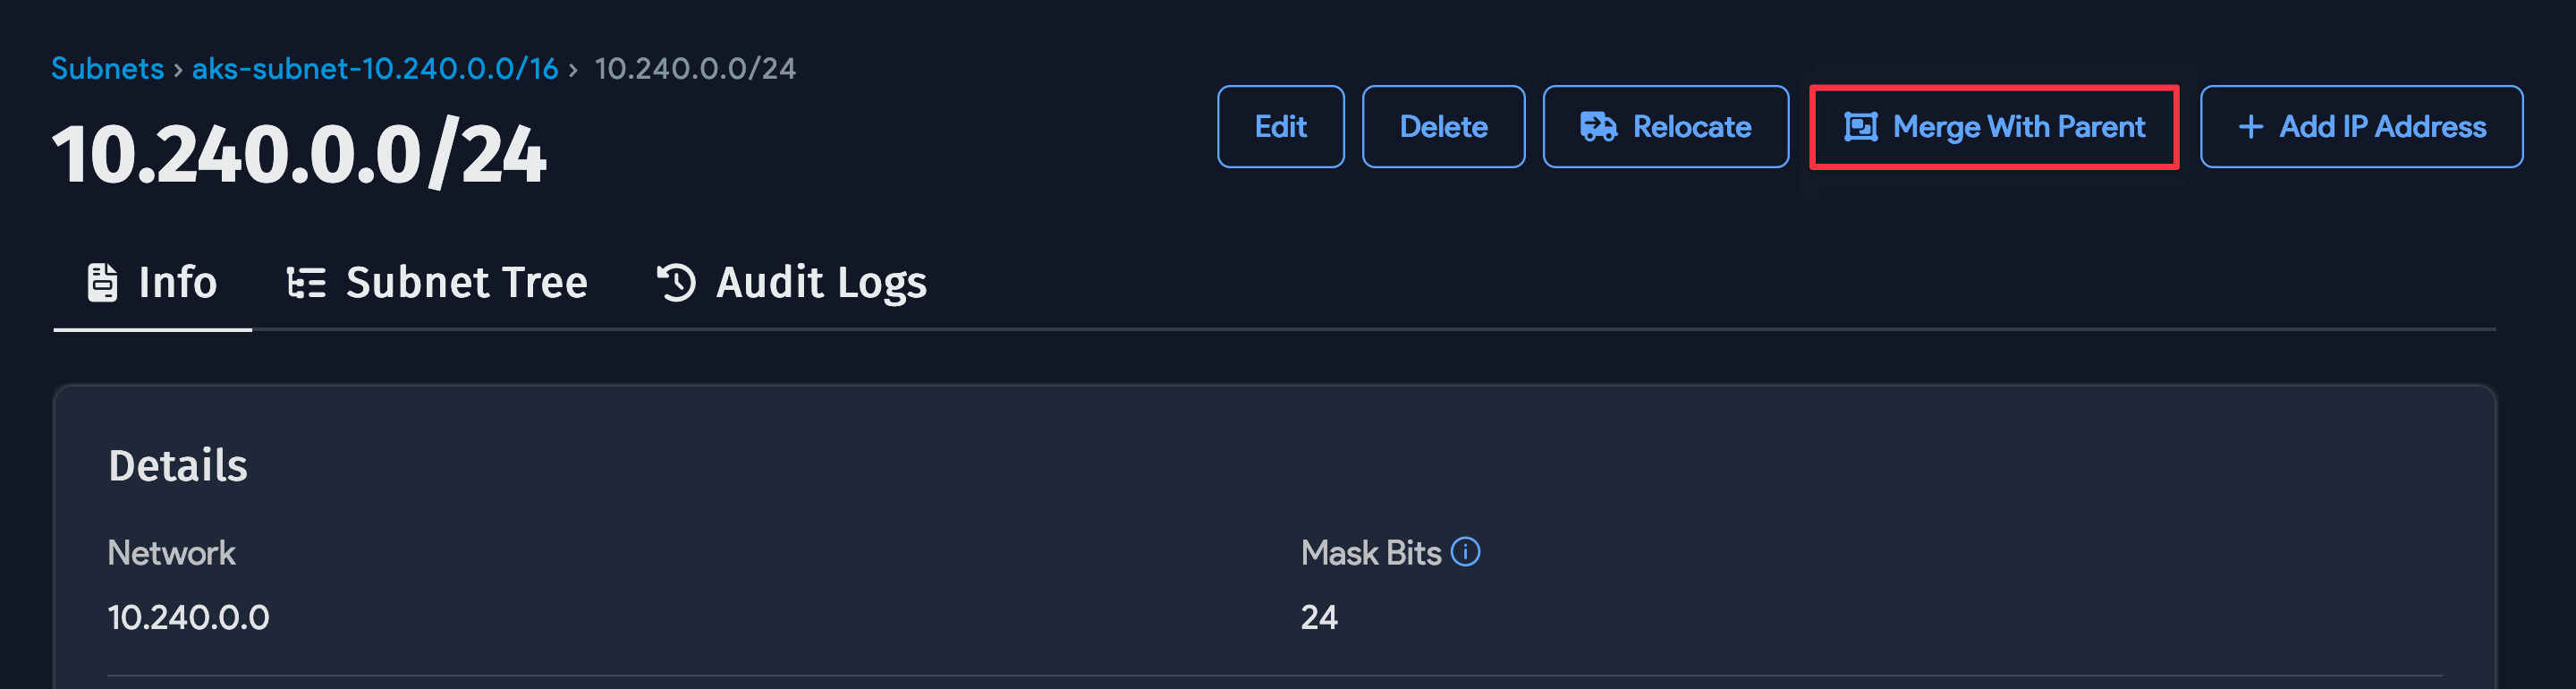This screenshot has width=2576, height=689.
Task: Show the Mask Bits info tooltip icon
Action: pyautogui.click(x=1465, y=552)
